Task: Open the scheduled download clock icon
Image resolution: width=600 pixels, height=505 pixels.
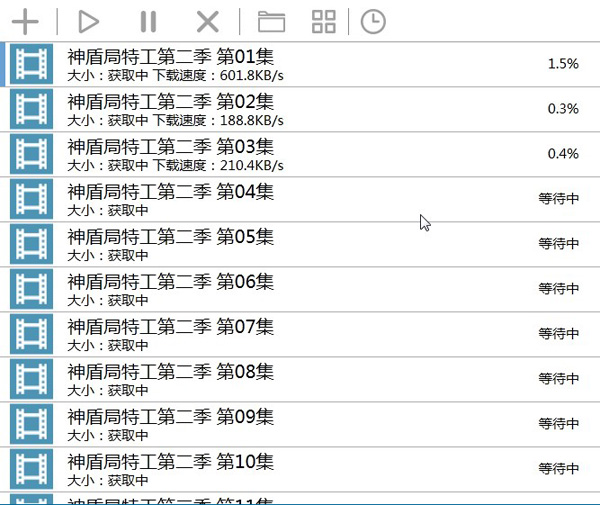Action: (x=373, y=22)
